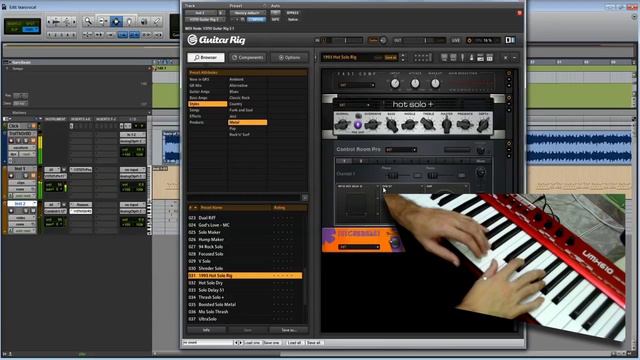Toggle Compare in the plug-in header
This screenshot has height=360, width=640.
pyautogui.click(x=256, y=19)
